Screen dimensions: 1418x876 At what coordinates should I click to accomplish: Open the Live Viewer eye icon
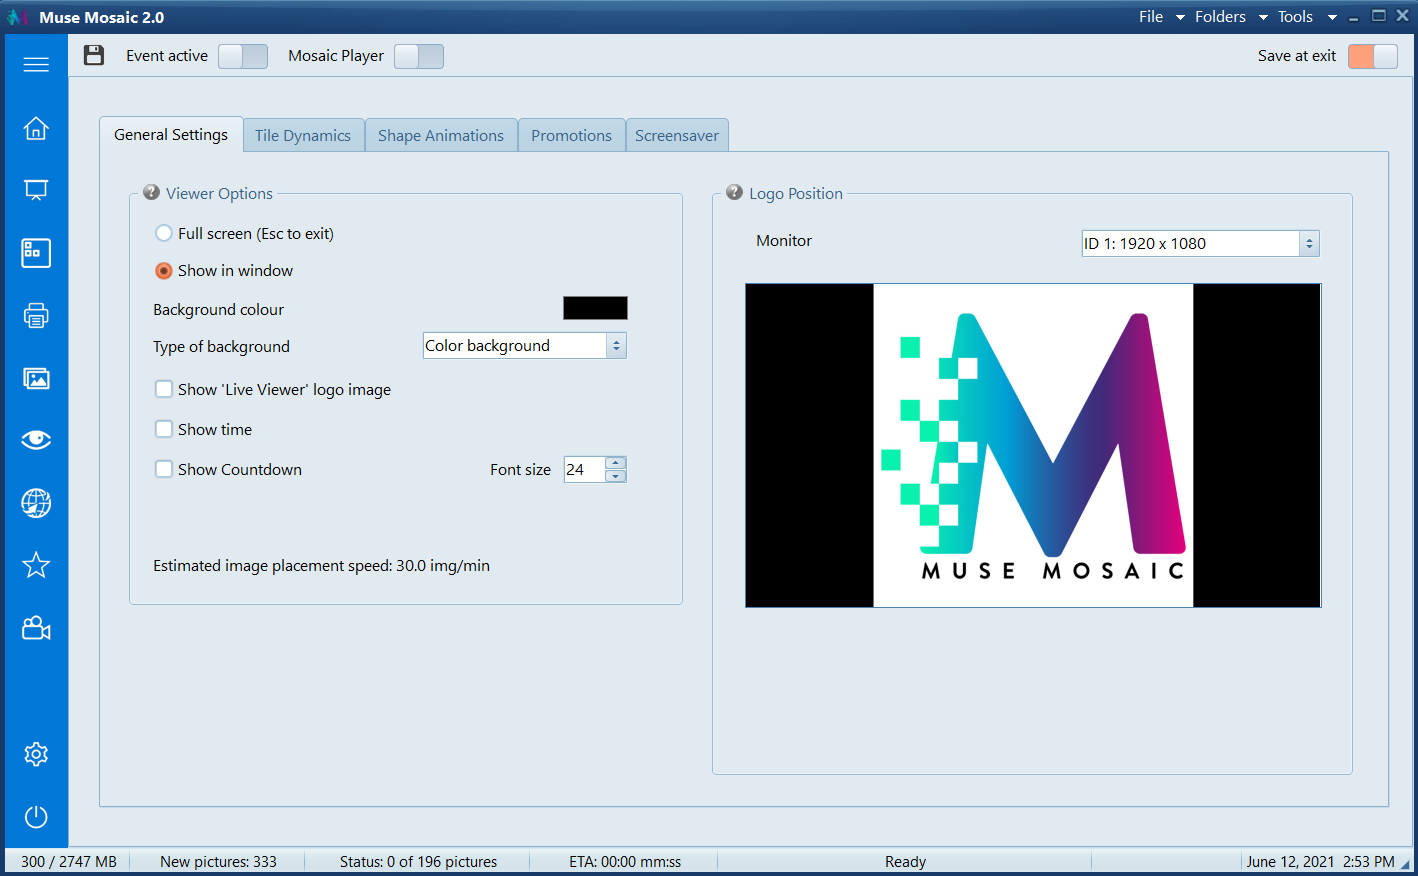[36, 440]
